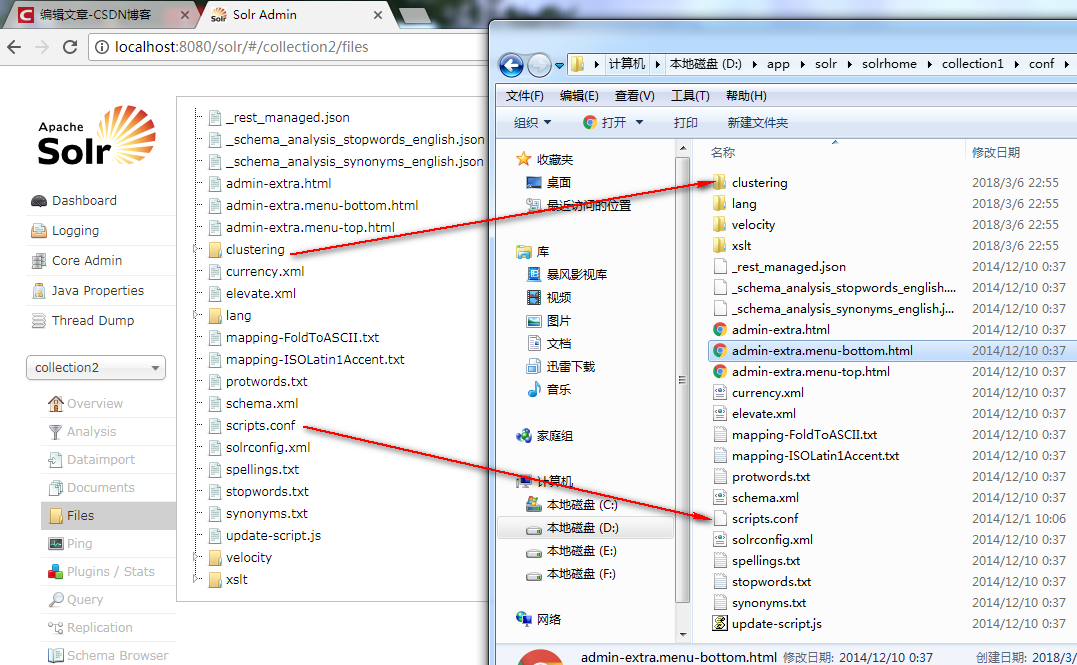Click the 名称 column header
The width and height of the screenshot is (1077, 665).
tap(723, 153)
